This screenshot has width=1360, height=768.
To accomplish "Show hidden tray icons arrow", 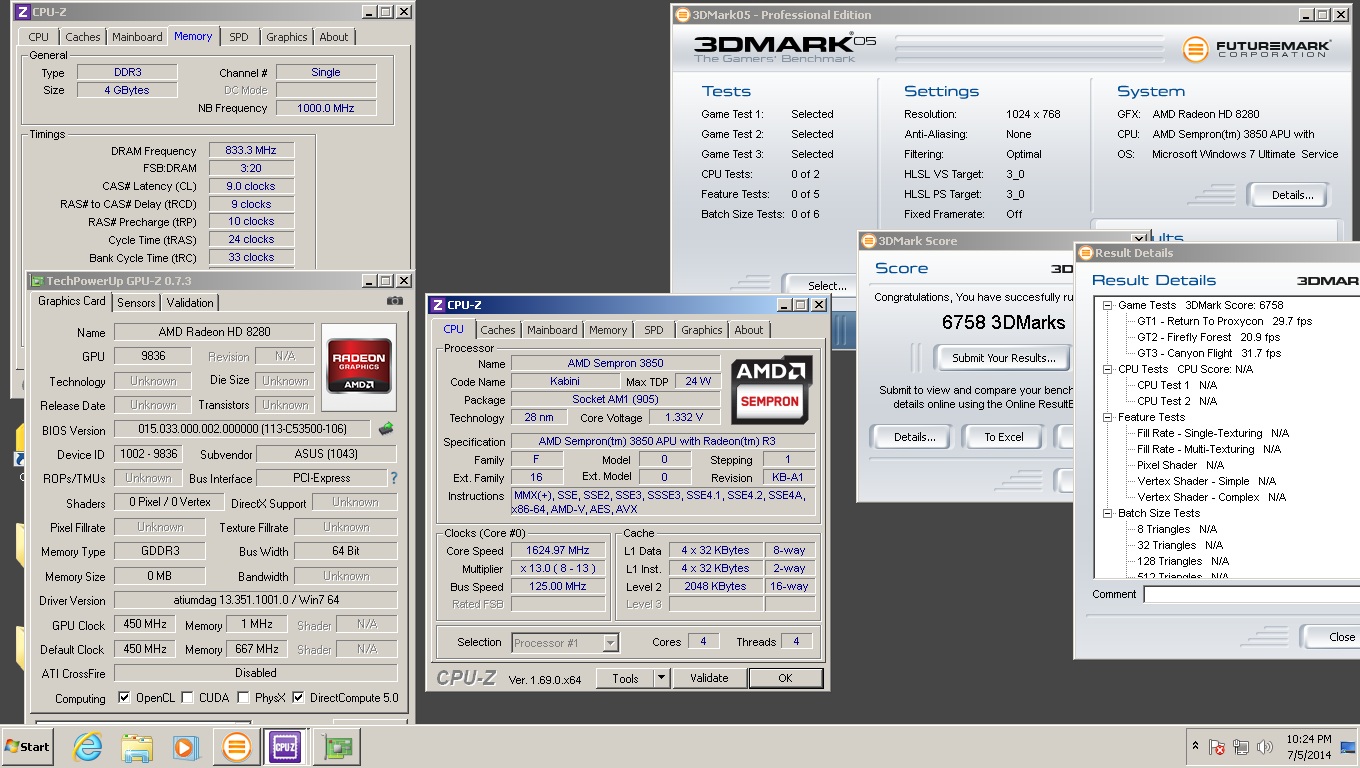I will click(x=1195, y=747).
